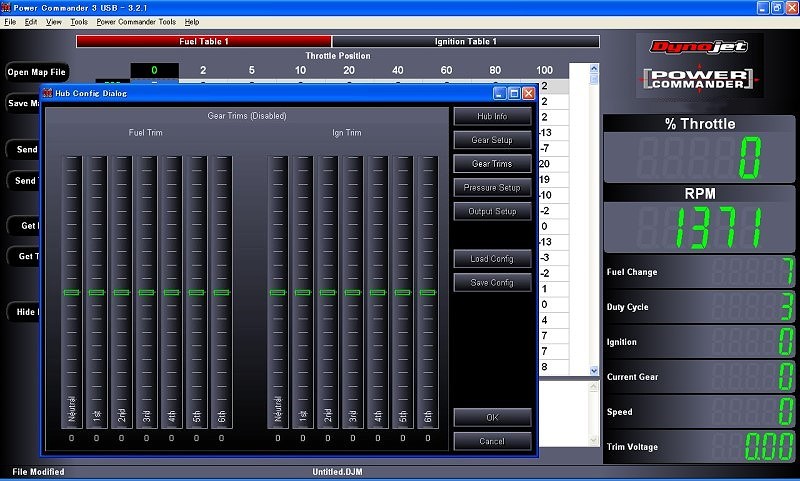800x481 pixels.
Task: Click Ign Trim 3rd gear slider handle
Action: point(353,292)
